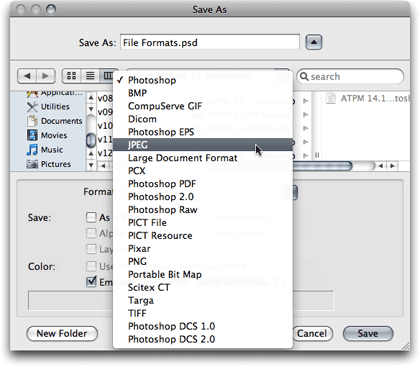Choose Large Document Format

pos(203,158)
